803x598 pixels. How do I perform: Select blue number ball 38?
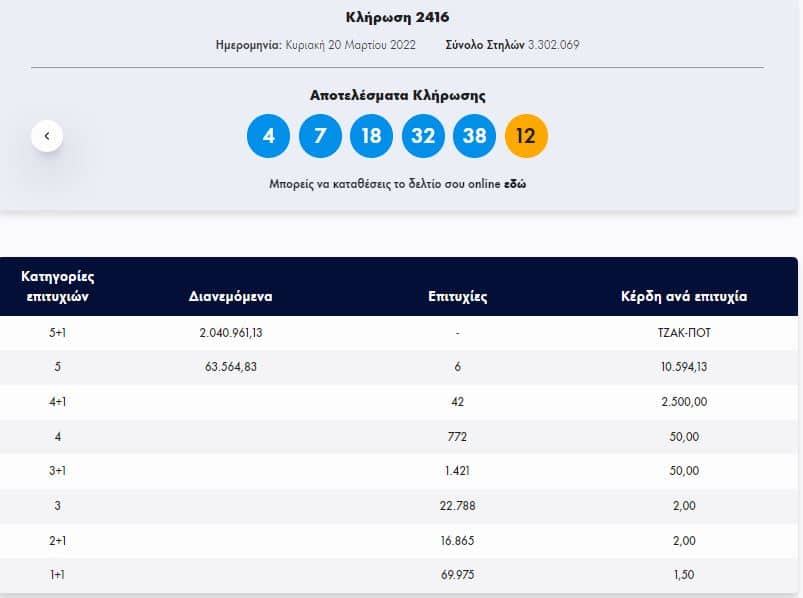(x=475, y=136)
